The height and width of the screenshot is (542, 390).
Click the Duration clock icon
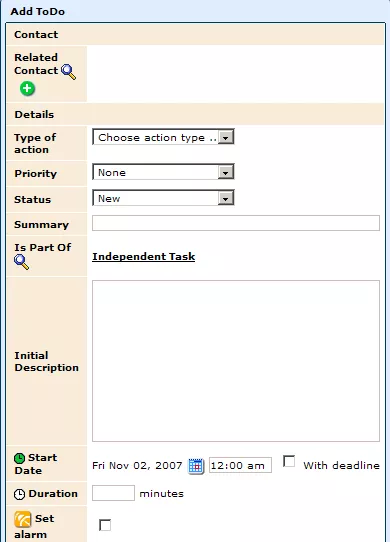(x=19, y=494)
